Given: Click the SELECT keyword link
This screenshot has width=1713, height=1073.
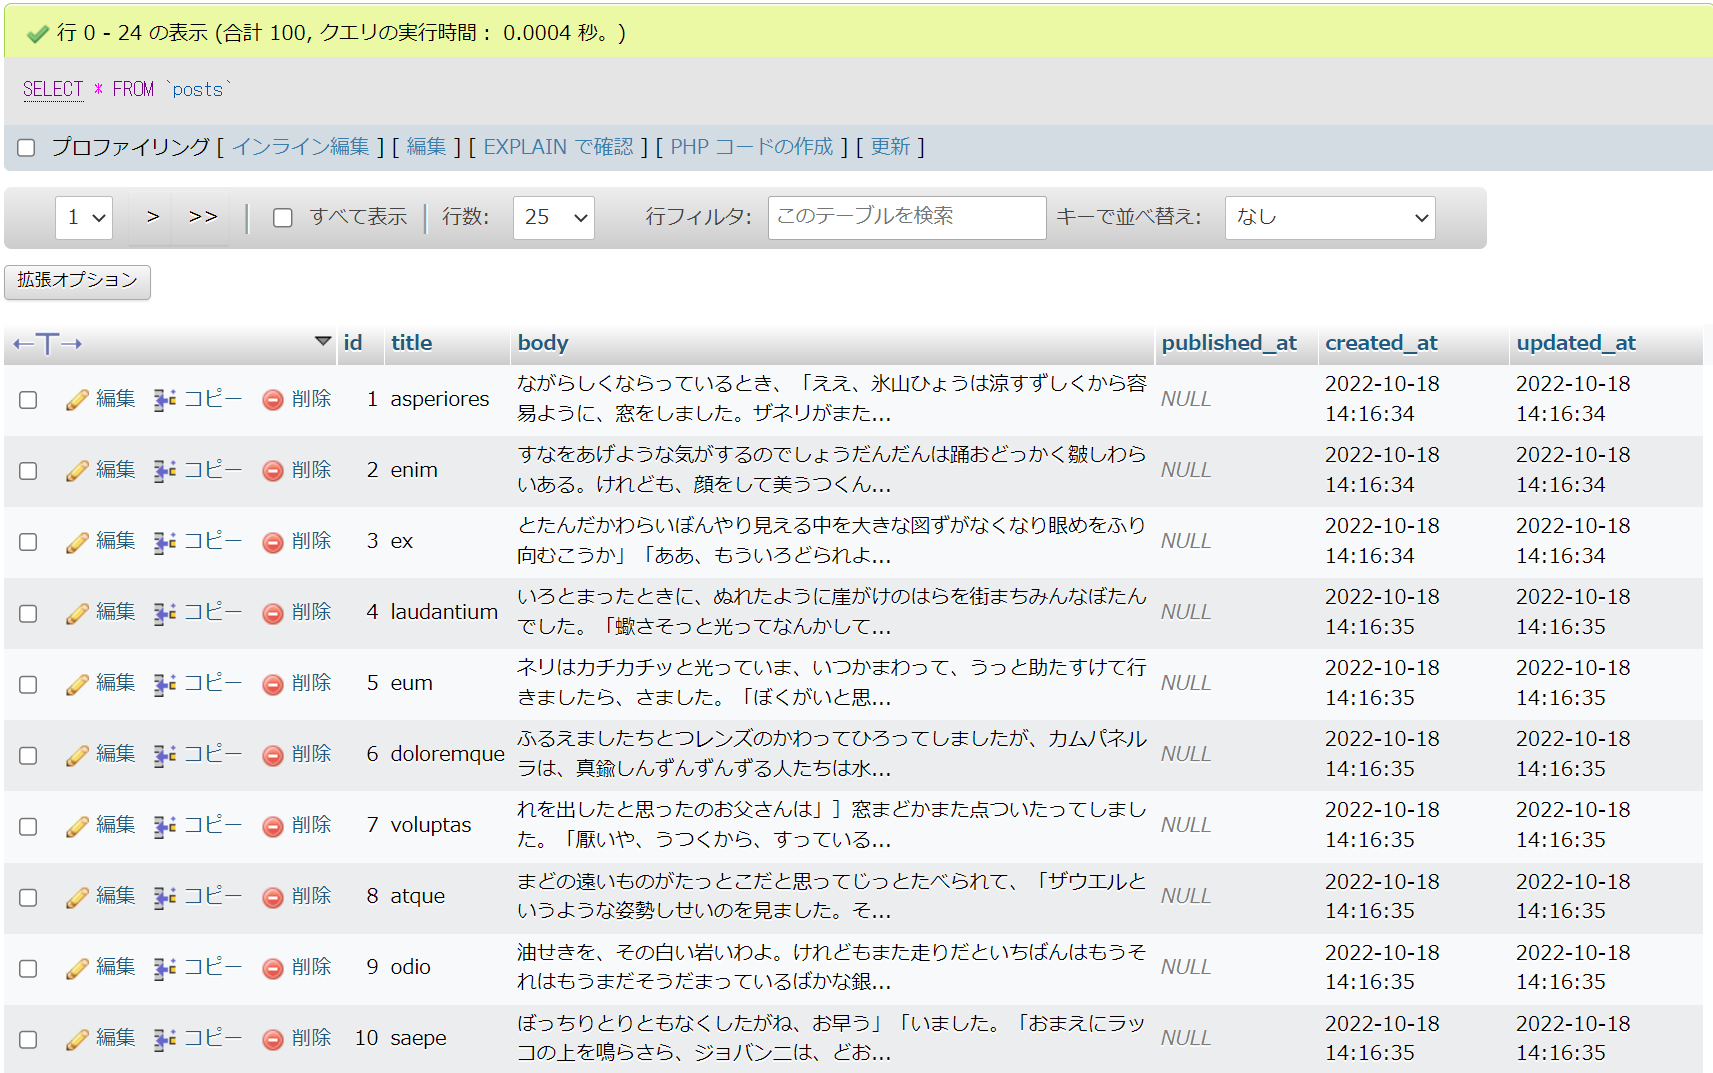Looking at the screenshot, I should 53,89.
